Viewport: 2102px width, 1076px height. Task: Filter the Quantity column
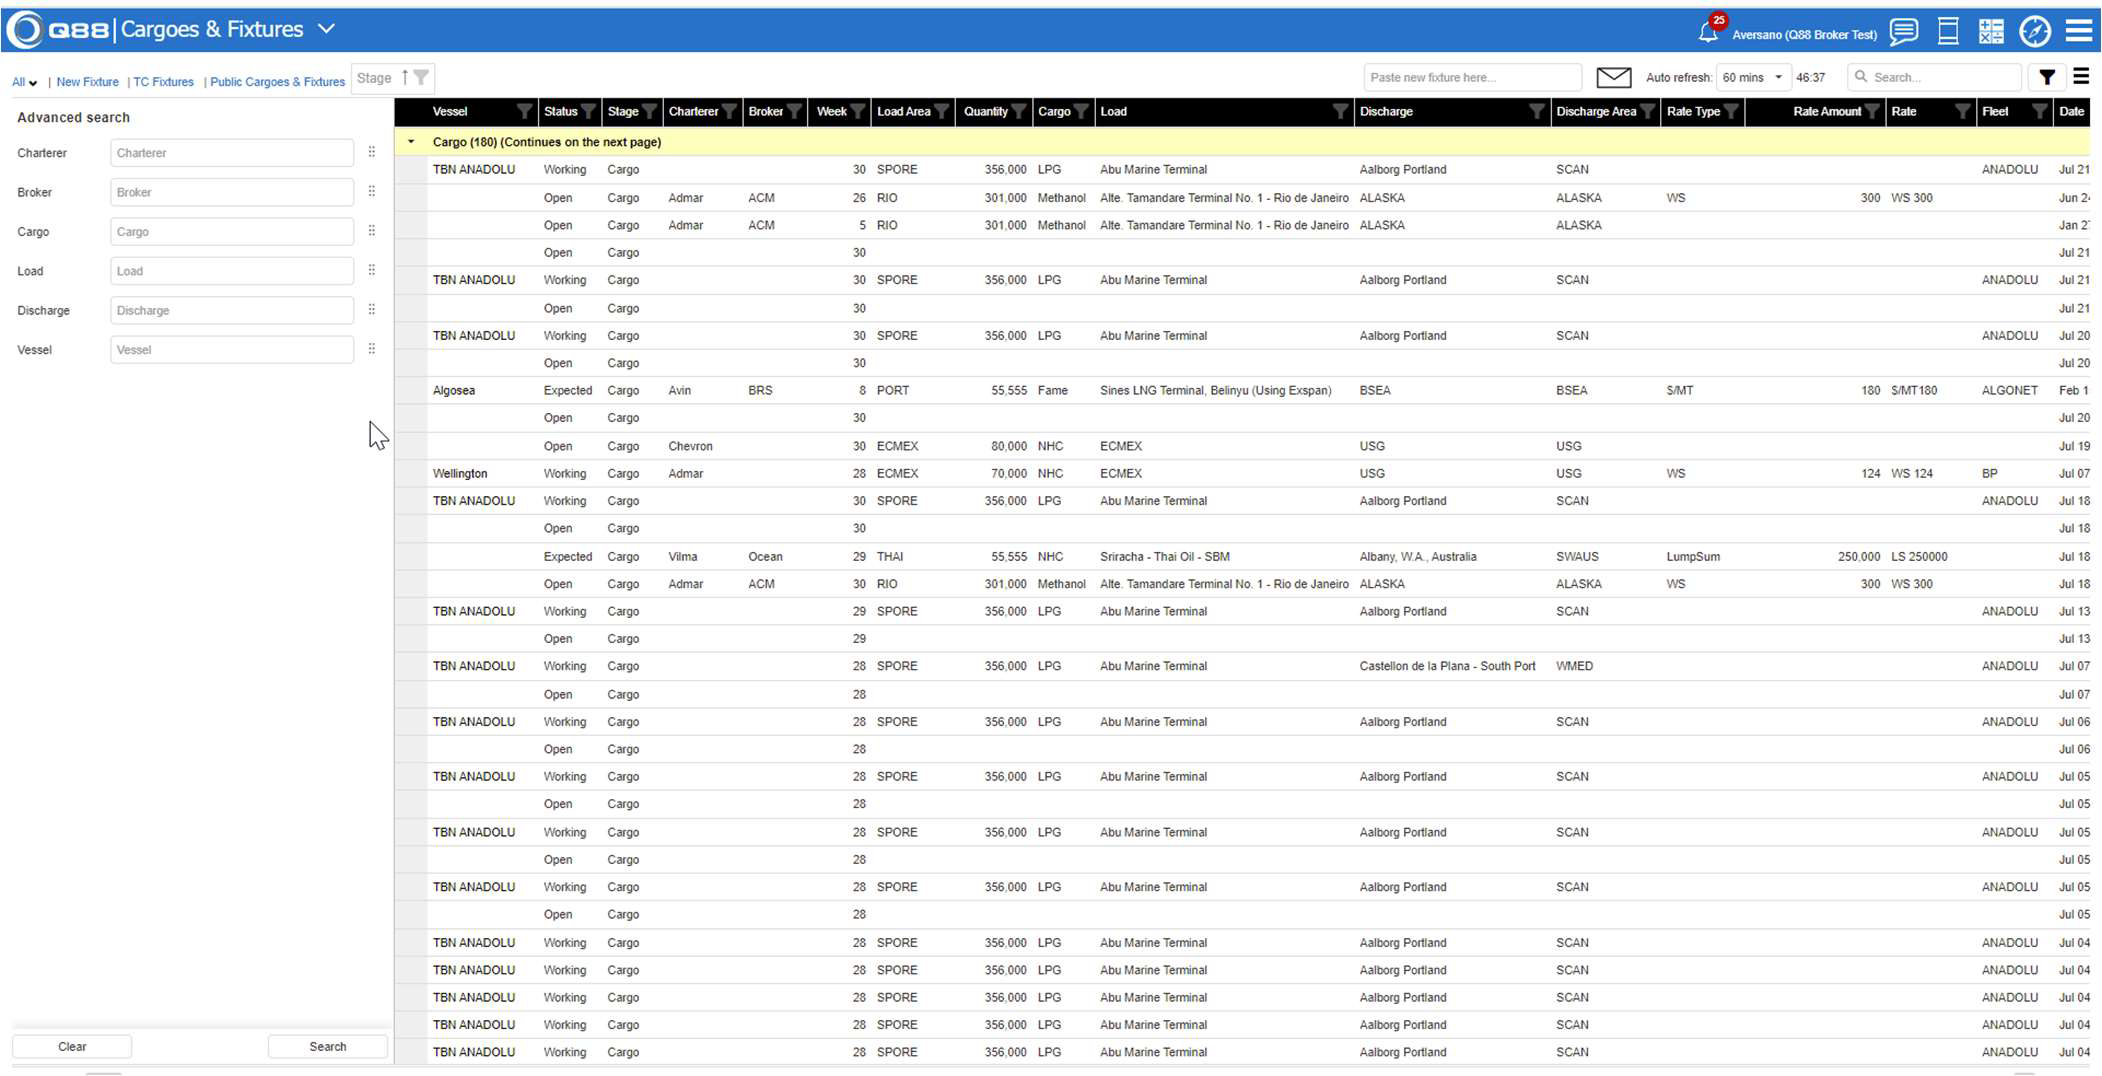[1018, 112]
